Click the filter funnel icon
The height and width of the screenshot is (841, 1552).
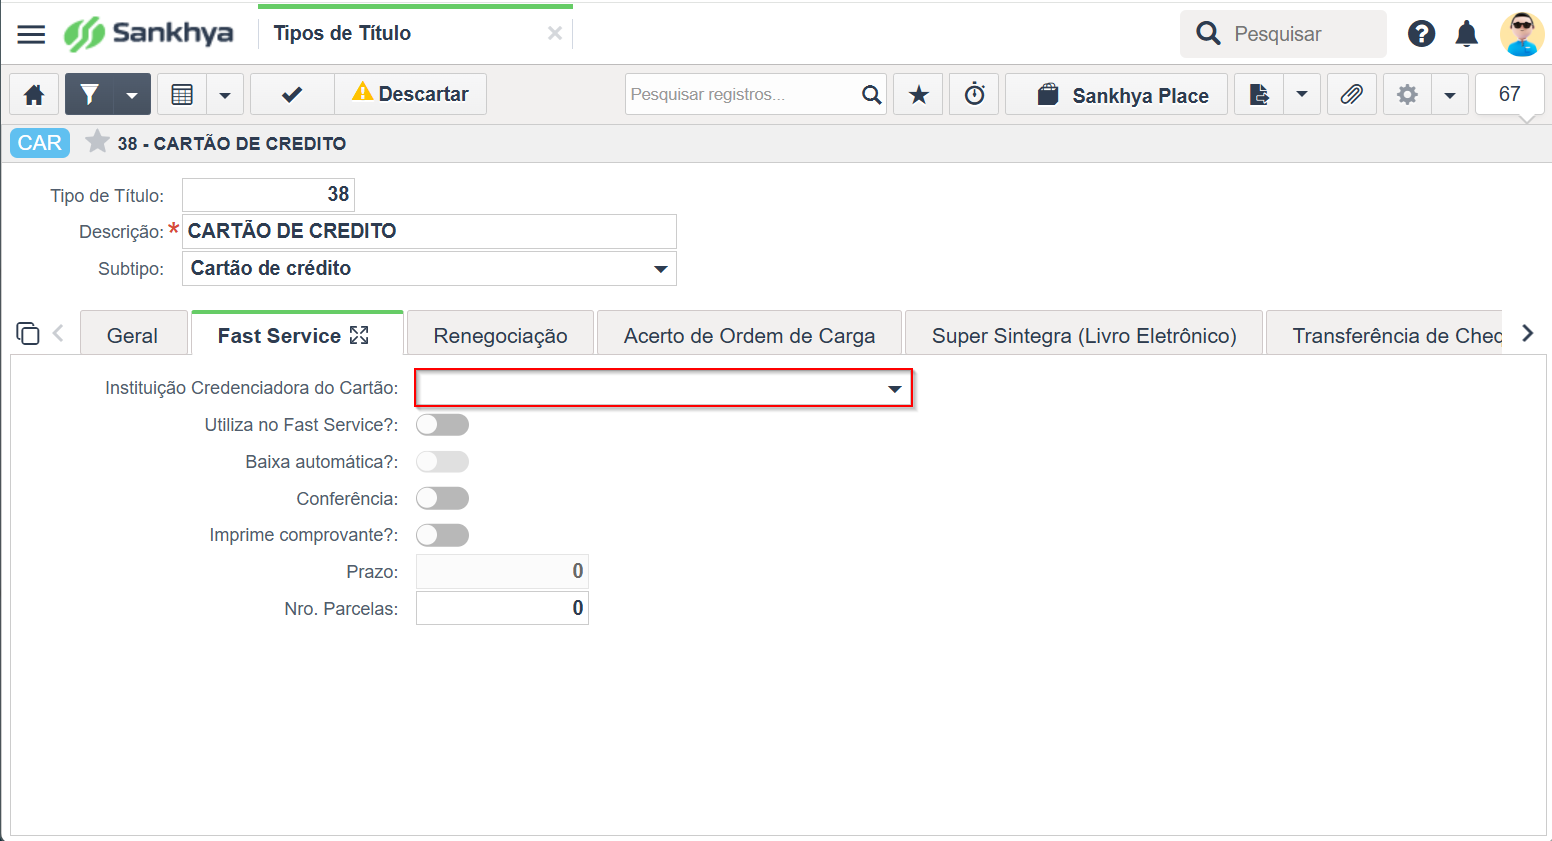click(x=90, y=95)
